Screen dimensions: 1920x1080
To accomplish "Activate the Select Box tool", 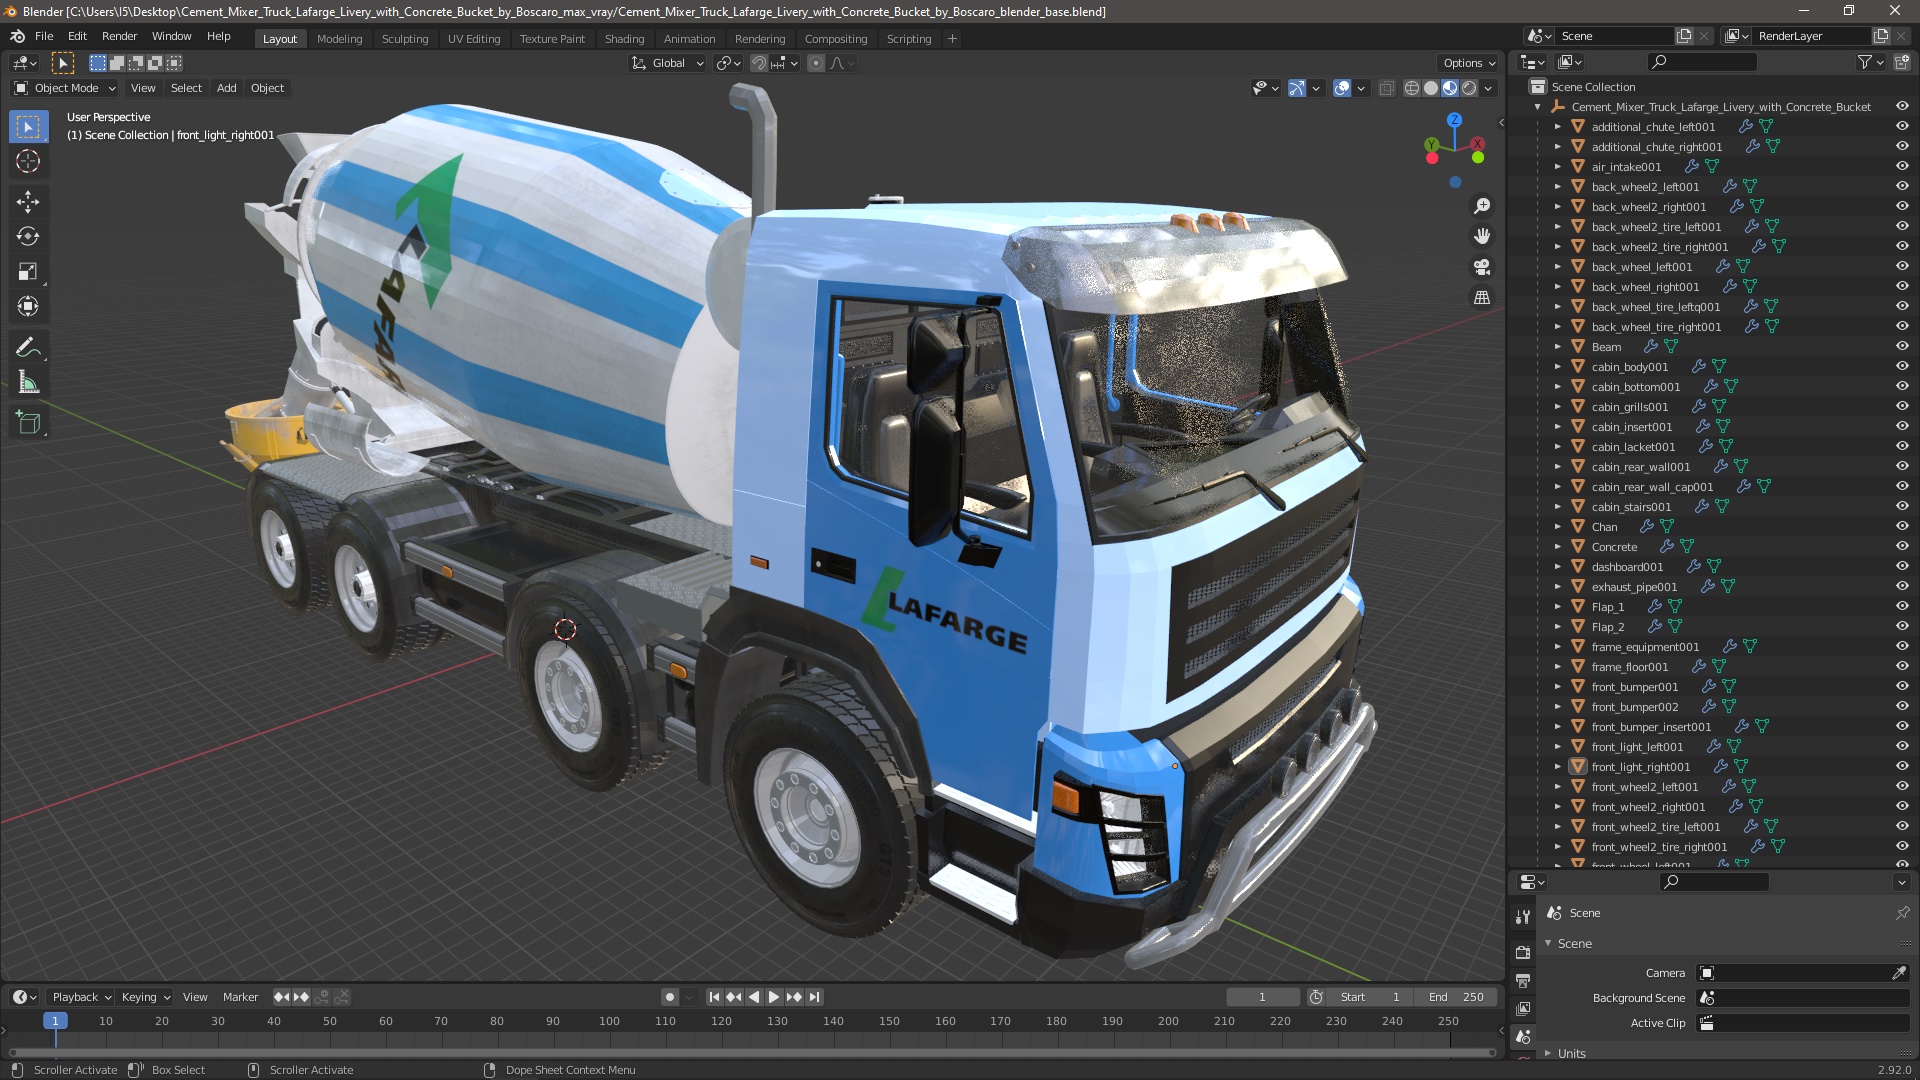I will (28, 127).
